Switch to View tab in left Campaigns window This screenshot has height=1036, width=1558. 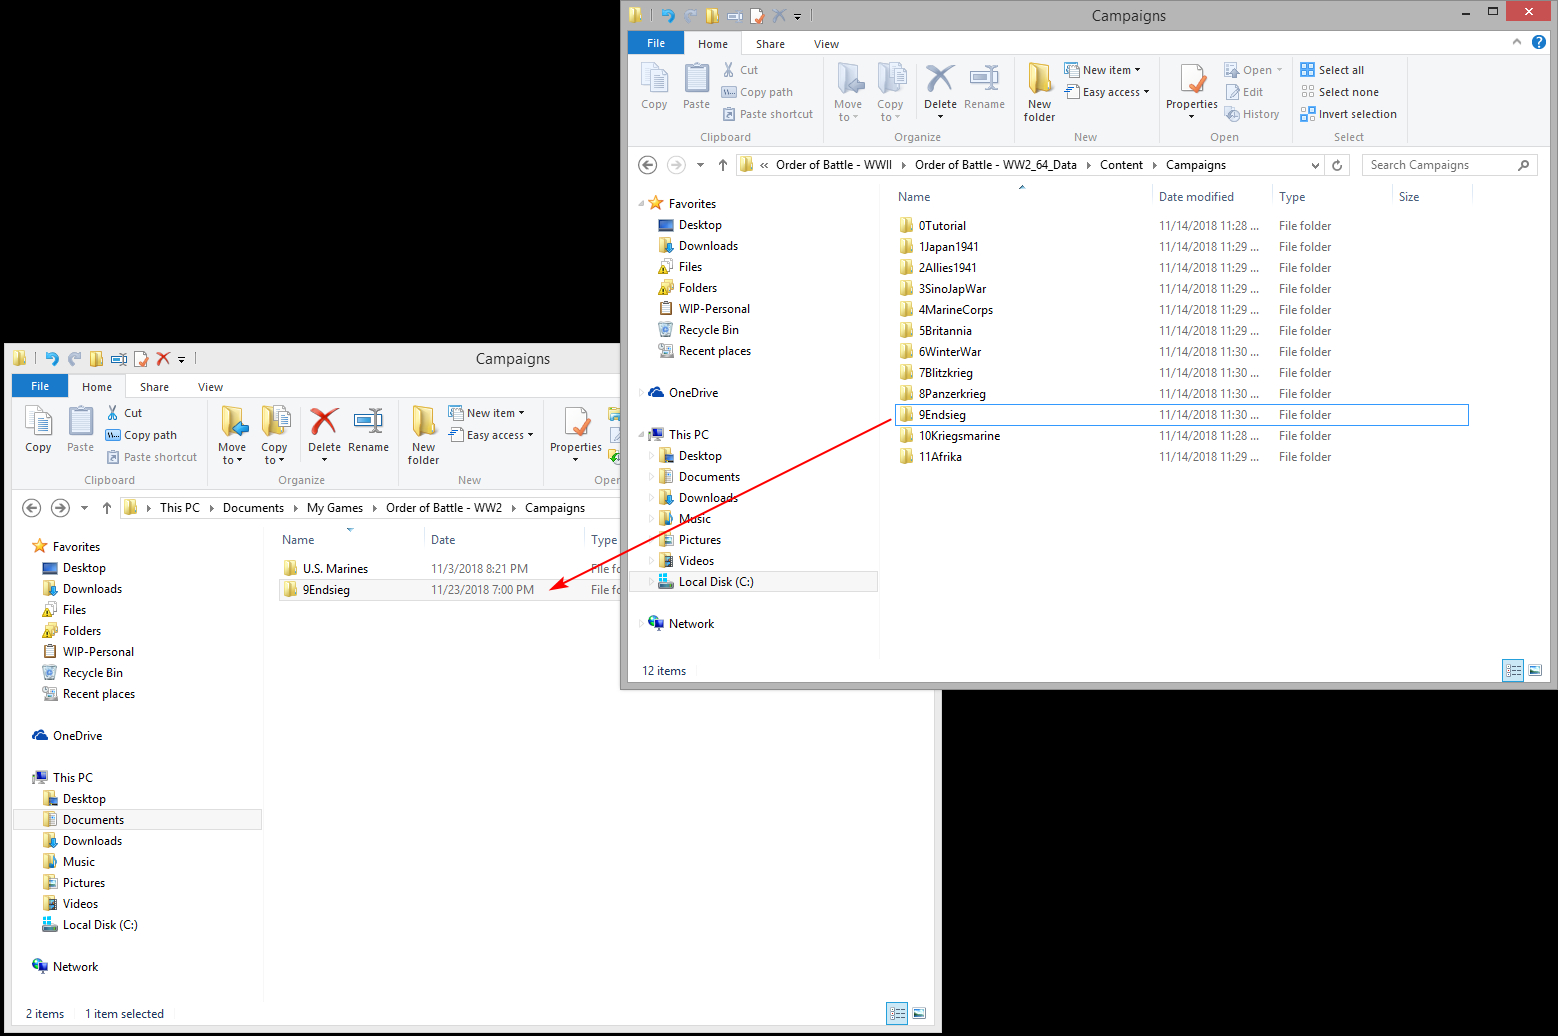(210, 387)
